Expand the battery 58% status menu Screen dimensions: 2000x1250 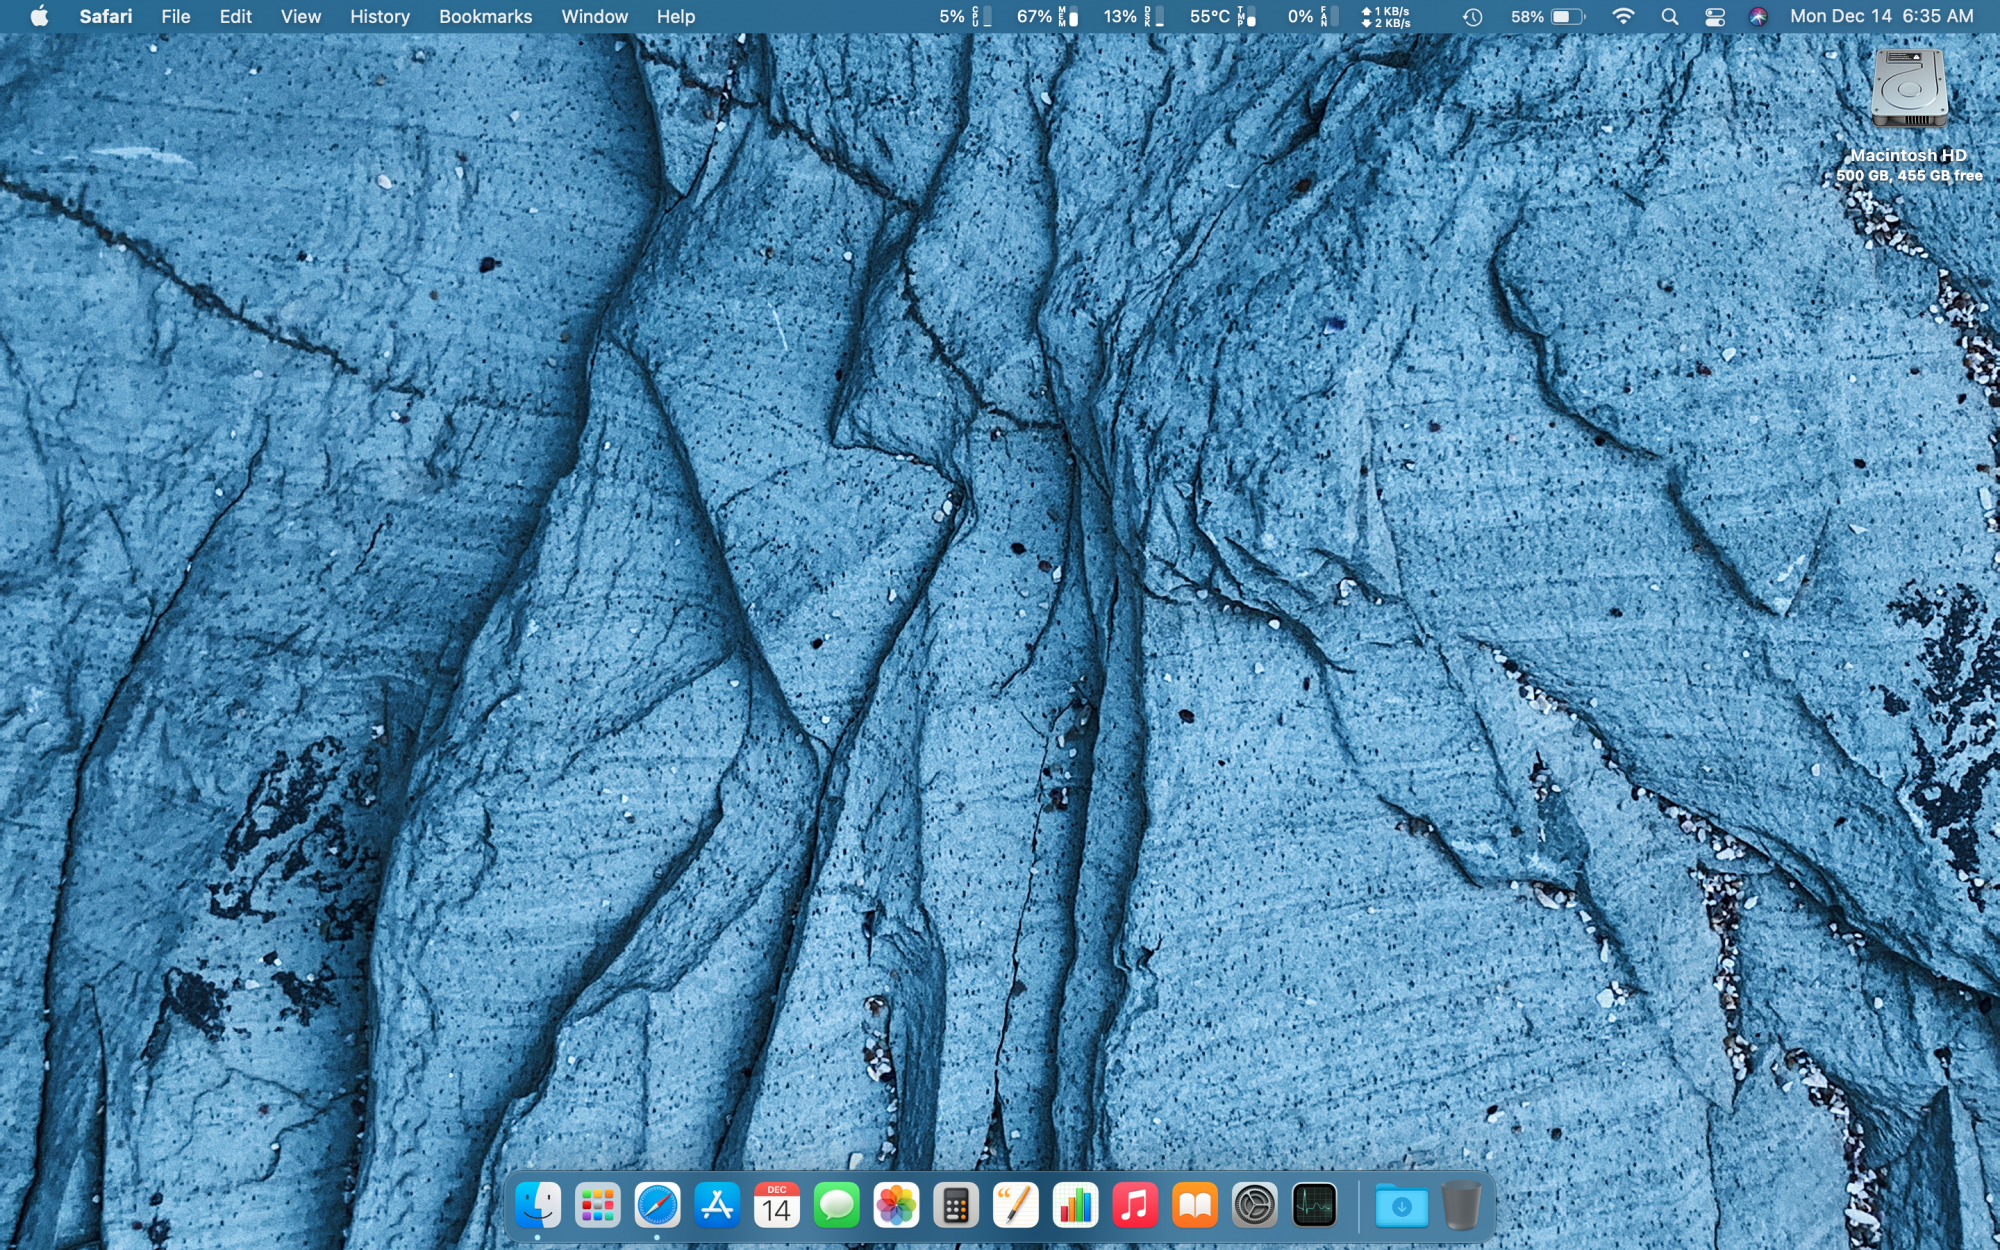point(1547,17)
